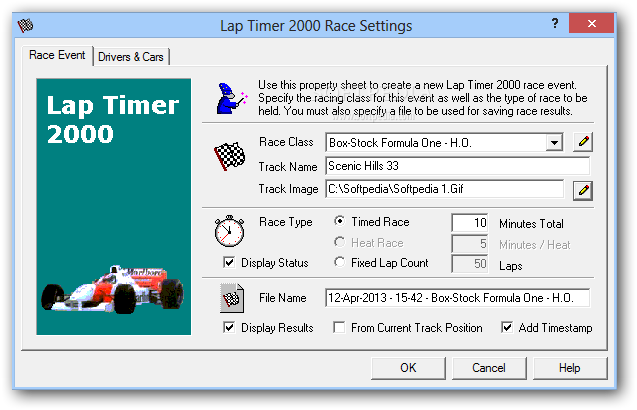Image resolution: width=637 pixels, height=410 pixels.
Task: Click the Cancel button
Action: (x=489, y=368)
